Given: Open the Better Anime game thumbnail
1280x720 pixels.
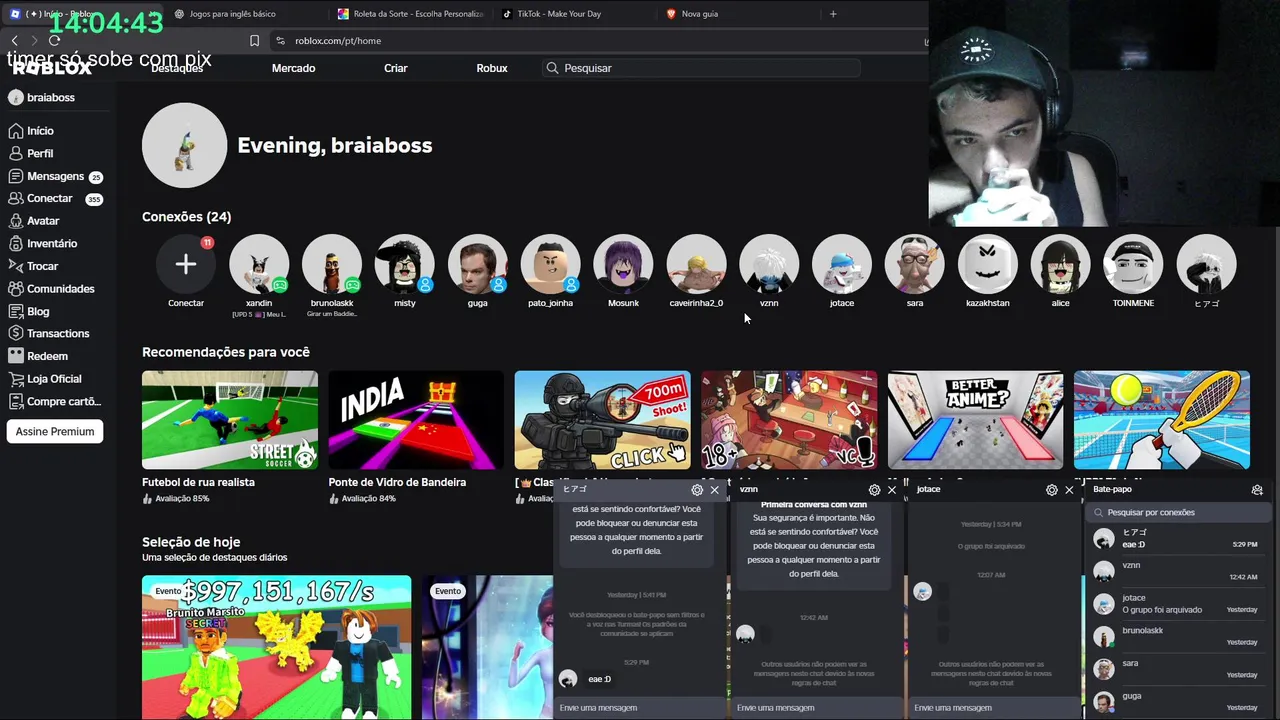Looking at the screenshot, I should coord(975,420).
